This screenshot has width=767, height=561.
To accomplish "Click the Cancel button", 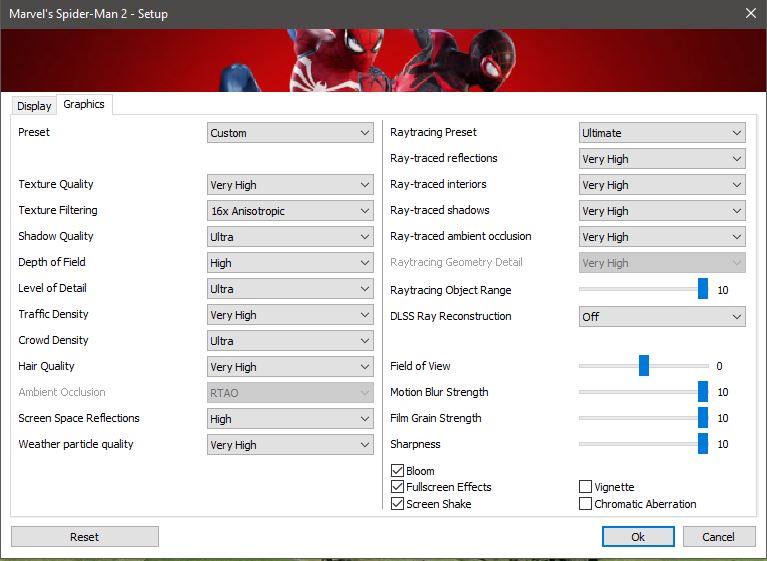I will (719, 537).
